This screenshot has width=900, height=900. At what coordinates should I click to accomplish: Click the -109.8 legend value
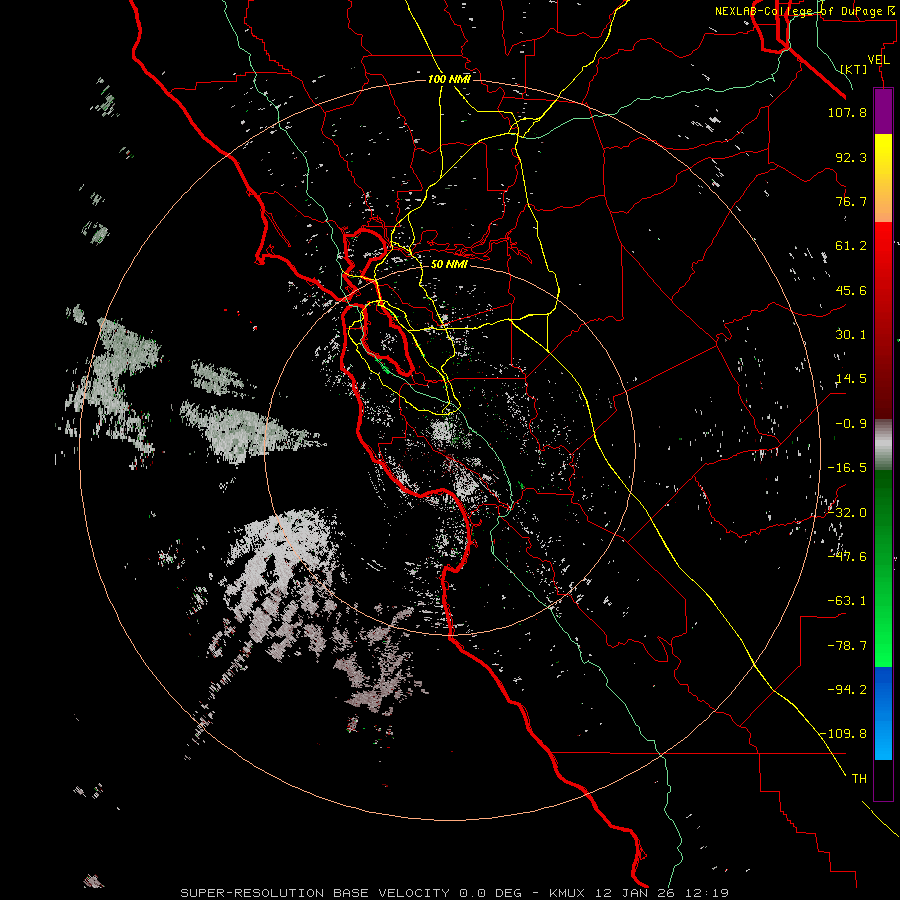coord(844,734)
